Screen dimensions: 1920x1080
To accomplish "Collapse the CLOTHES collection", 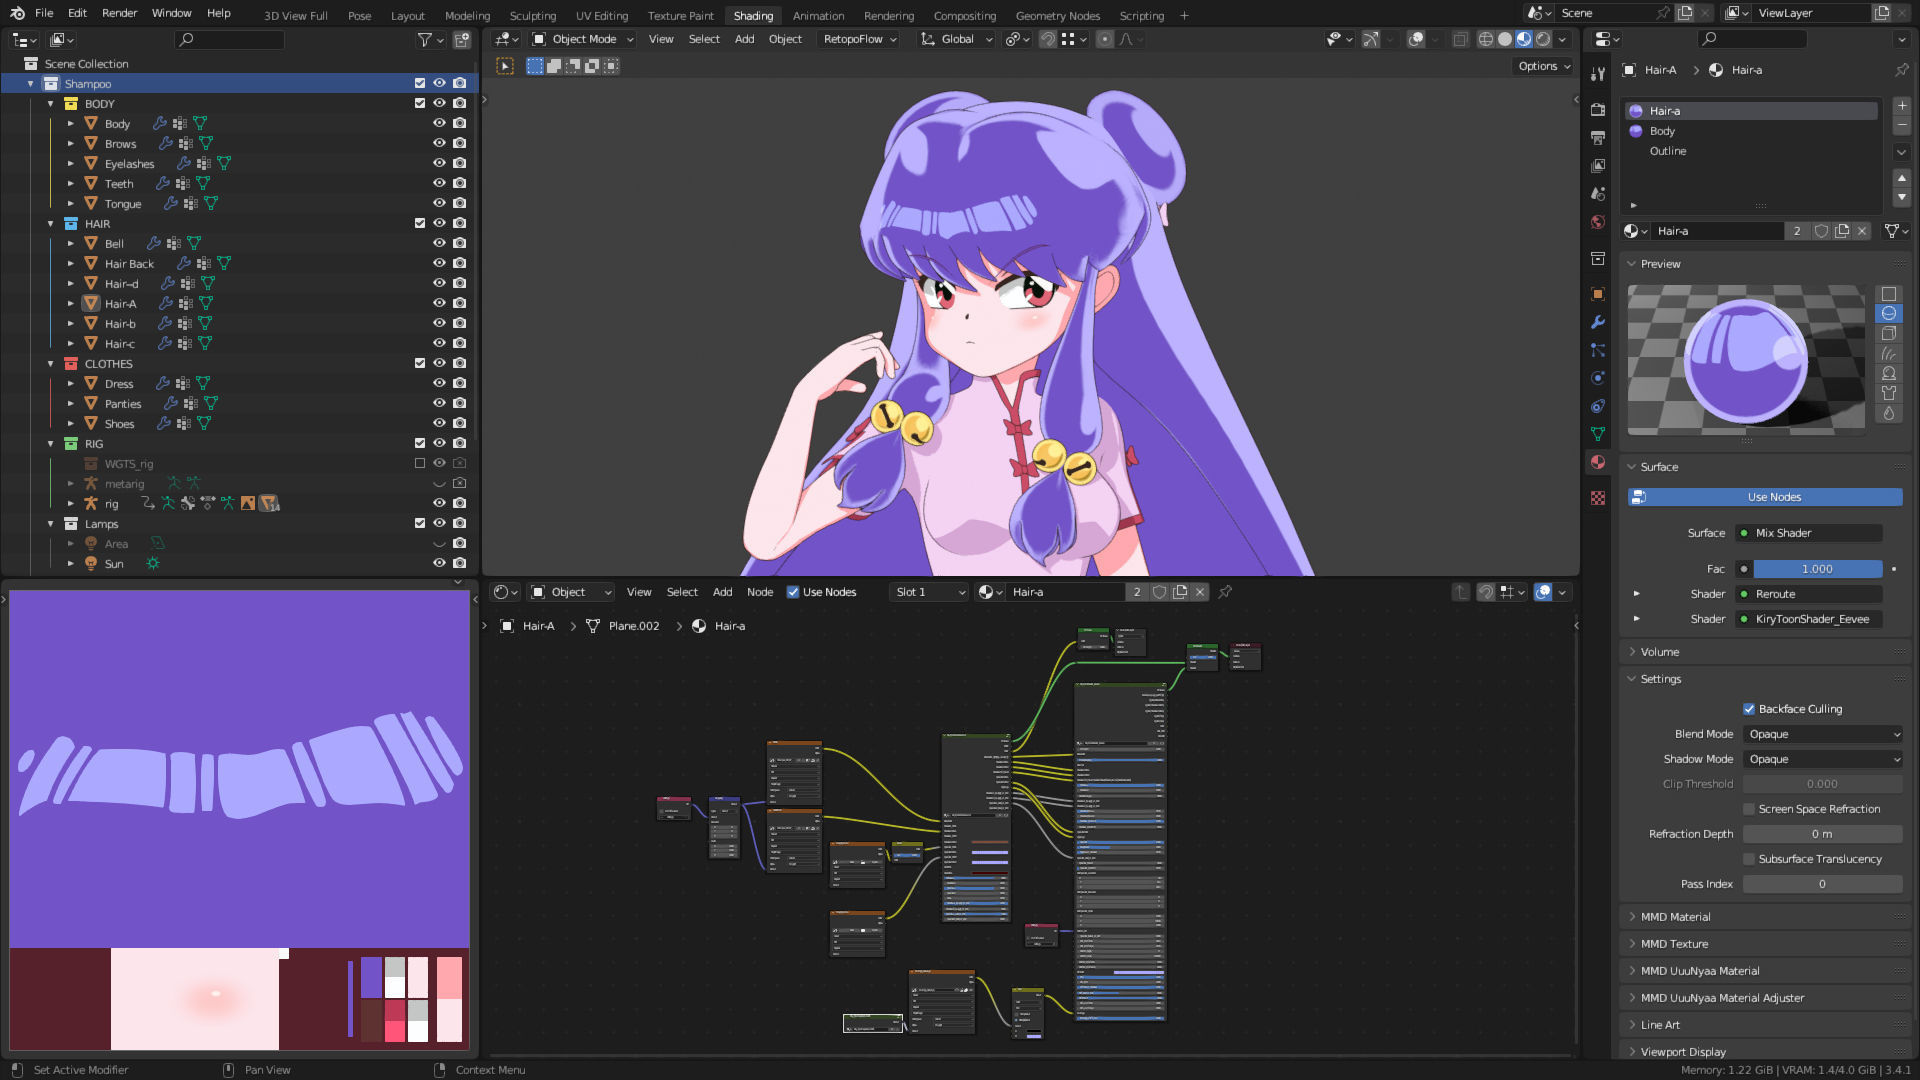I will (x=51, y=364).
